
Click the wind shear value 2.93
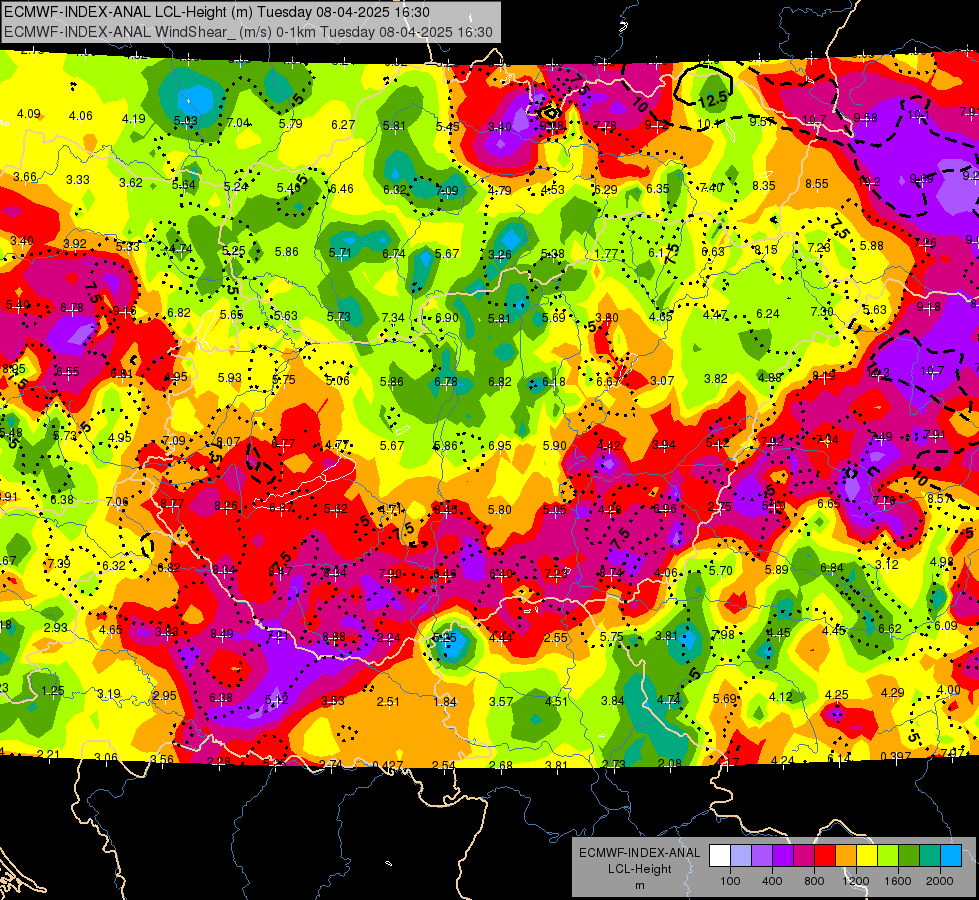tap(56, 627)
